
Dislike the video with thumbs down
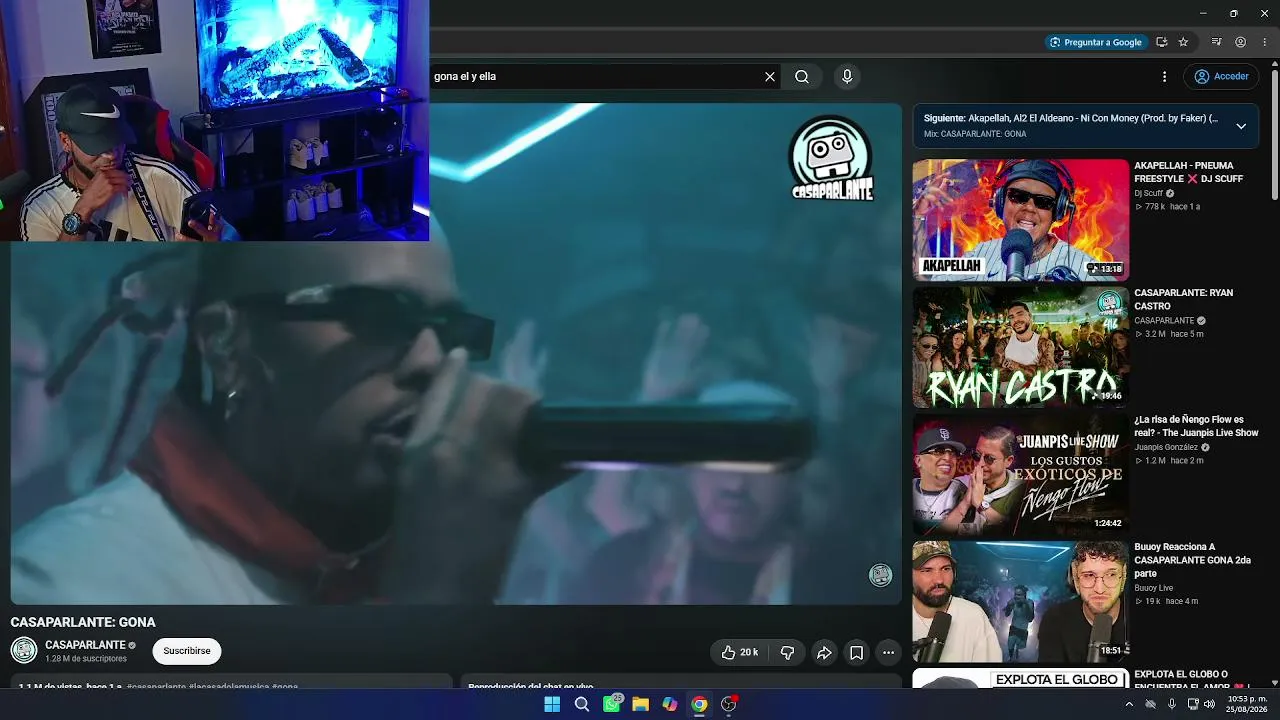coord(787,652)
